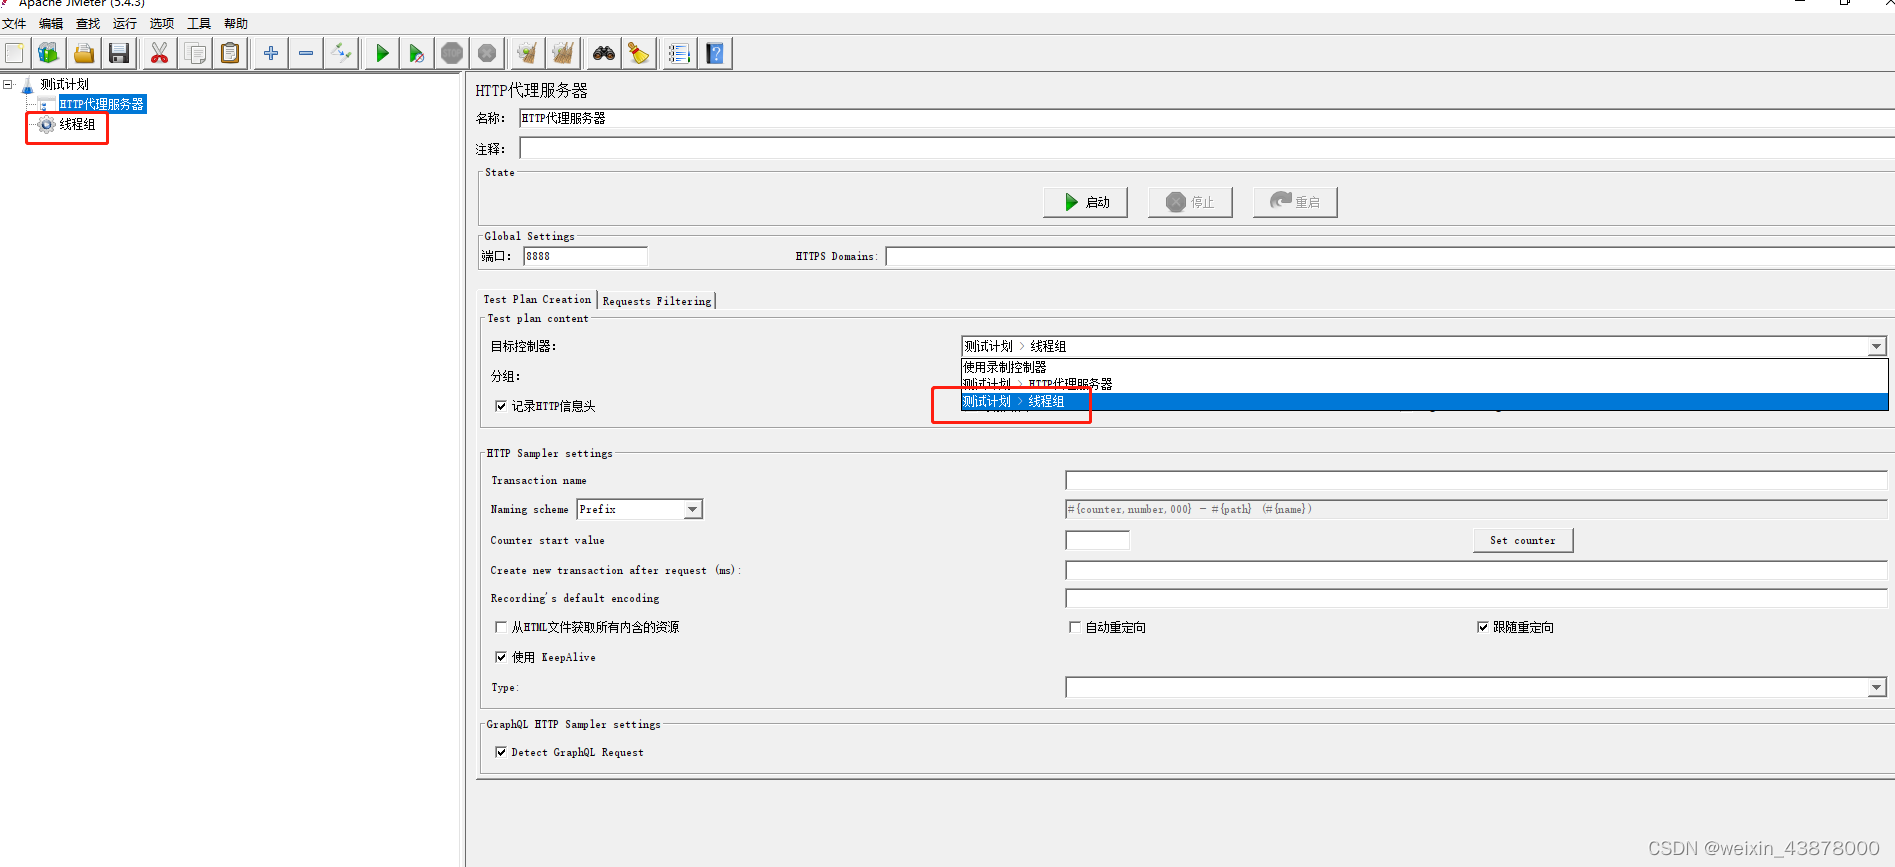Select HTTP代理服务器 in the tree
Image resolution: width=1895 pixels, height=867 pixels.
point(102,104)
